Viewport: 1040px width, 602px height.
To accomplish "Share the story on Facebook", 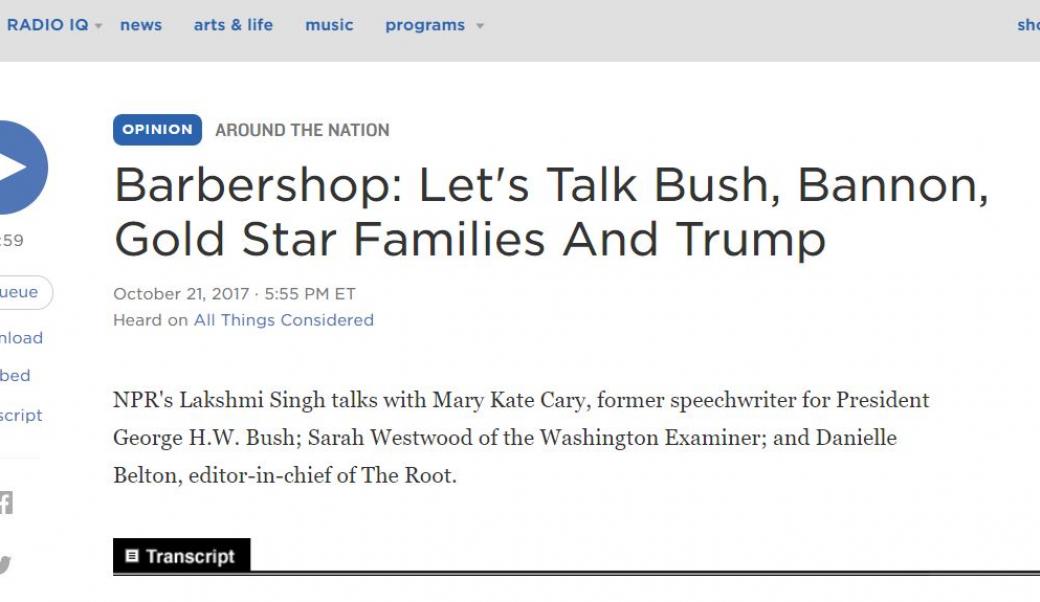I will point(8,504).
